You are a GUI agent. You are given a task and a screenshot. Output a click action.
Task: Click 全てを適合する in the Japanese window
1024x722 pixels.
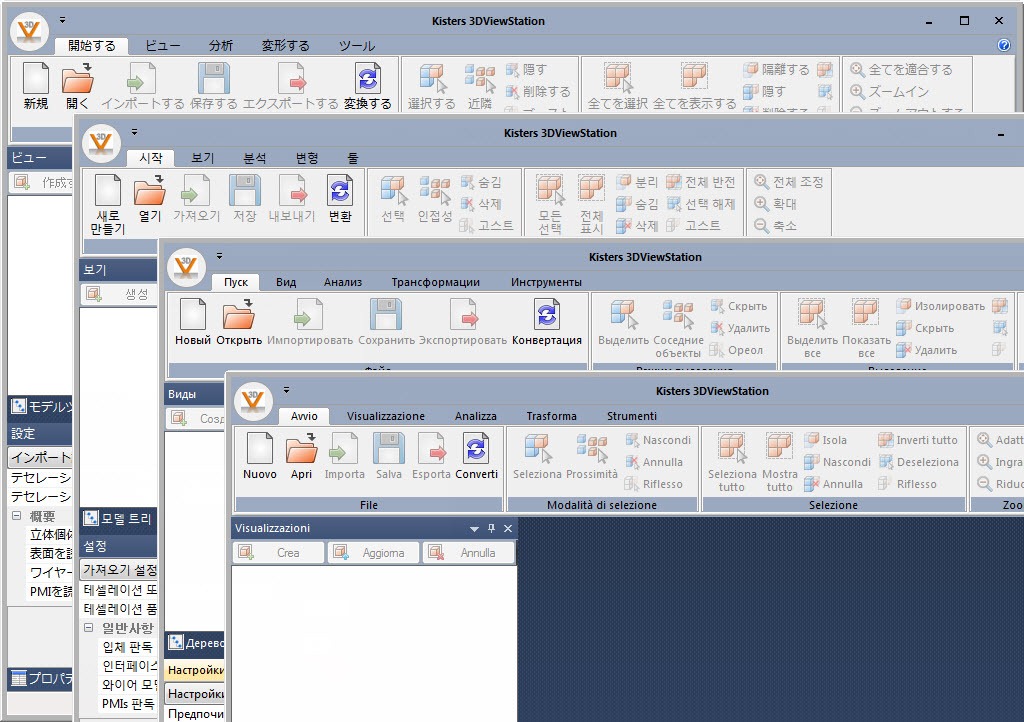coord(901,69)
